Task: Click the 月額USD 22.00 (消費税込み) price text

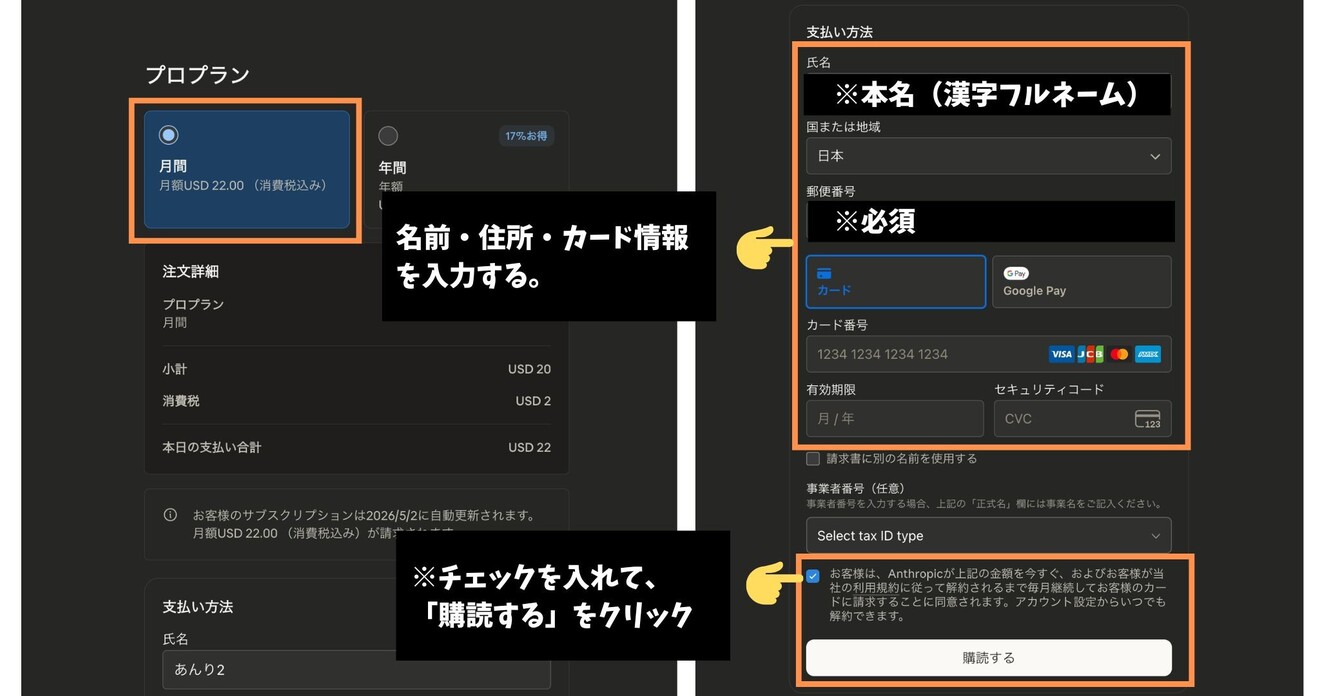Action: (x=243, y=185)
